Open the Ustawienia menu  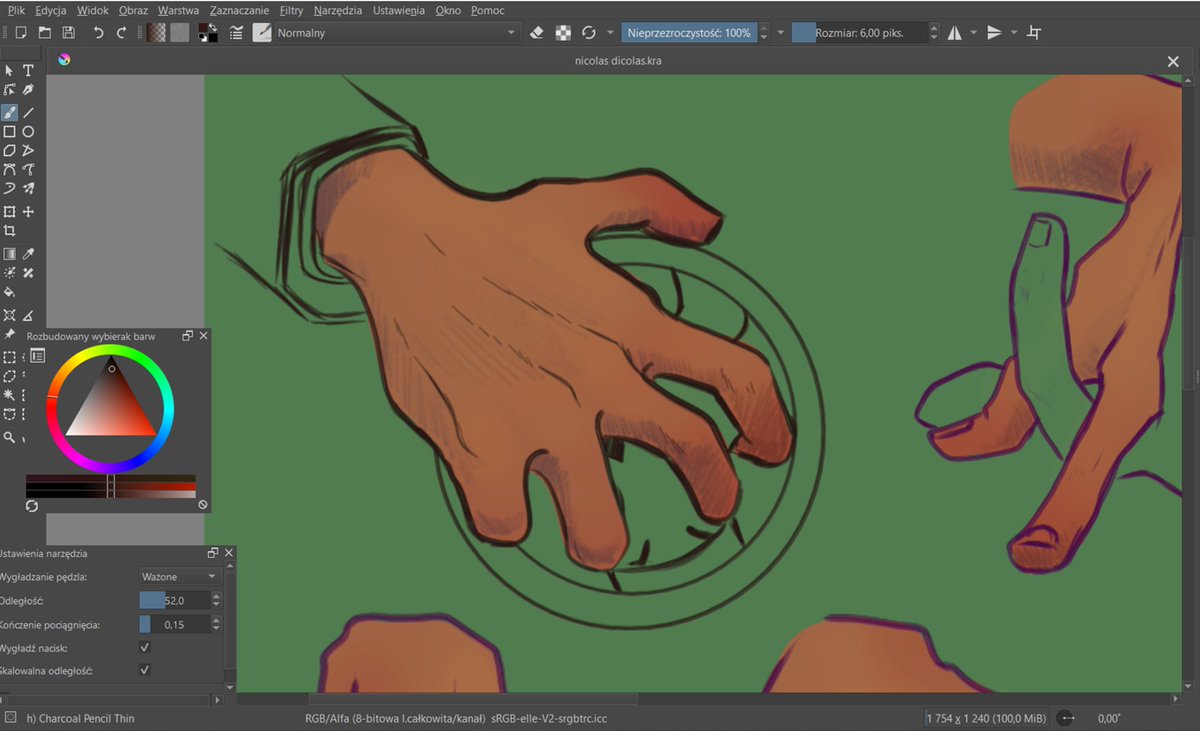(x=399, y=10)
